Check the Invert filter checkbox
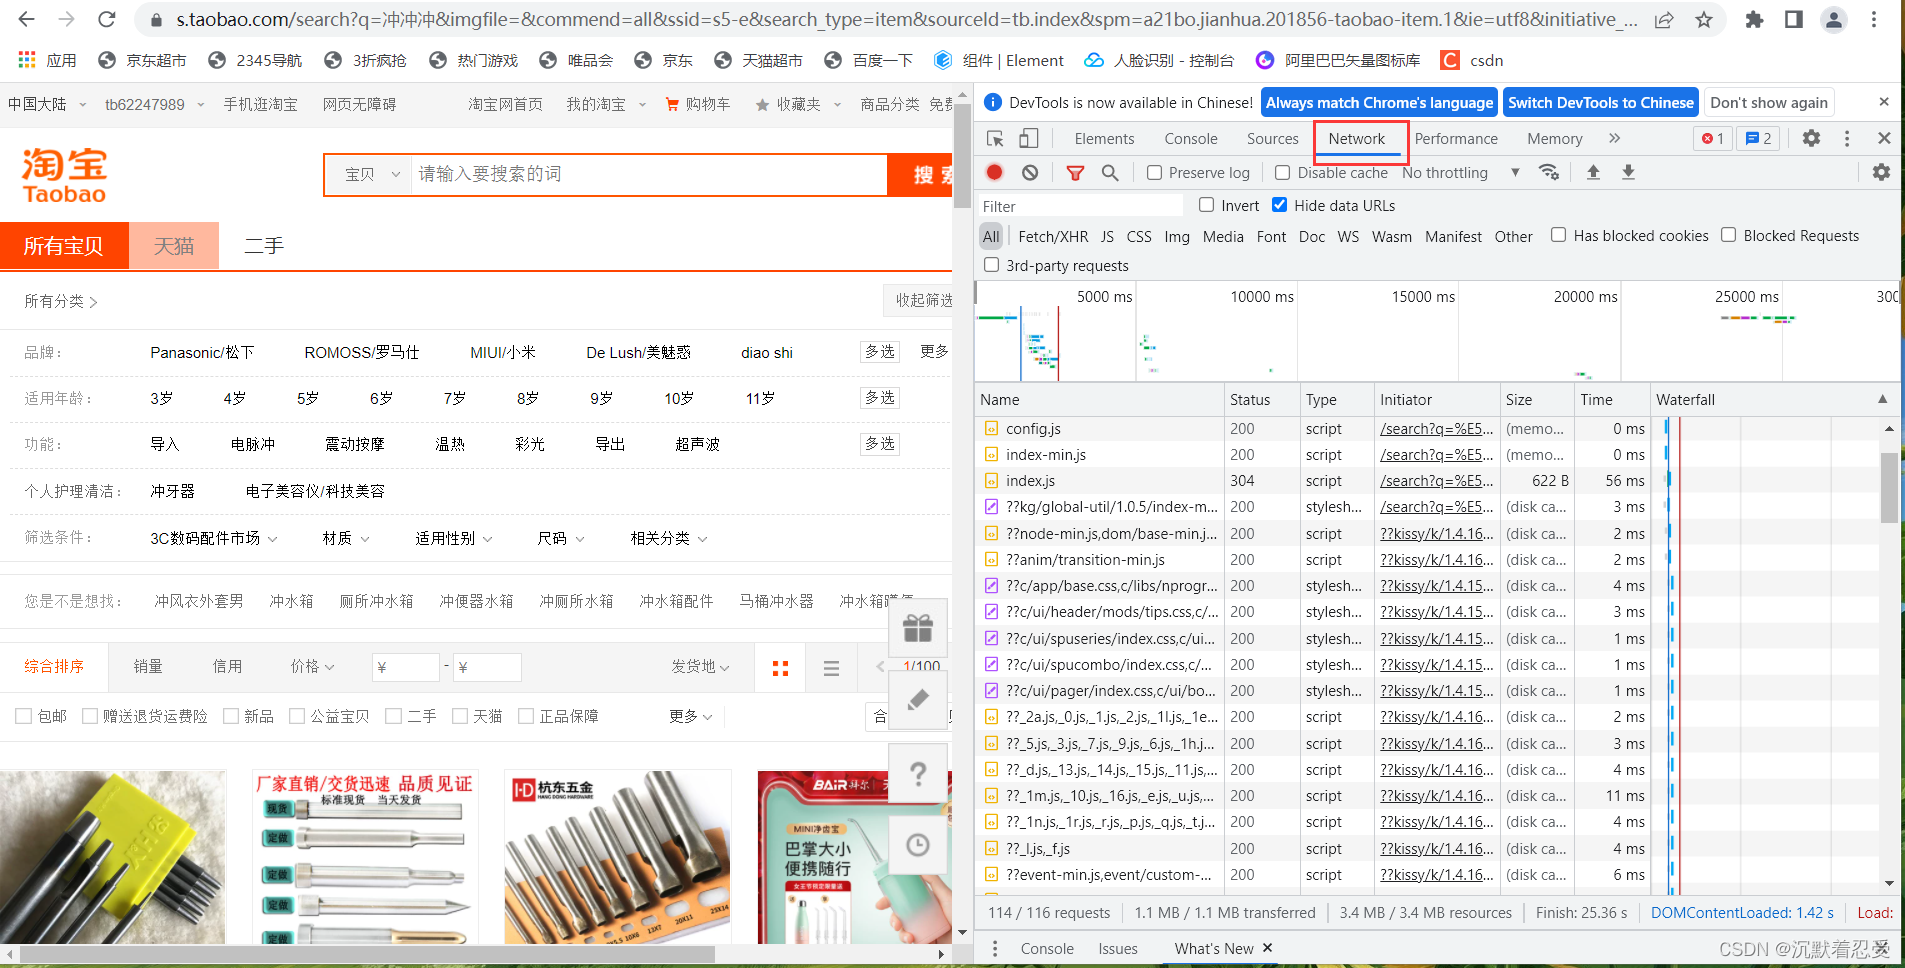 1207,205
